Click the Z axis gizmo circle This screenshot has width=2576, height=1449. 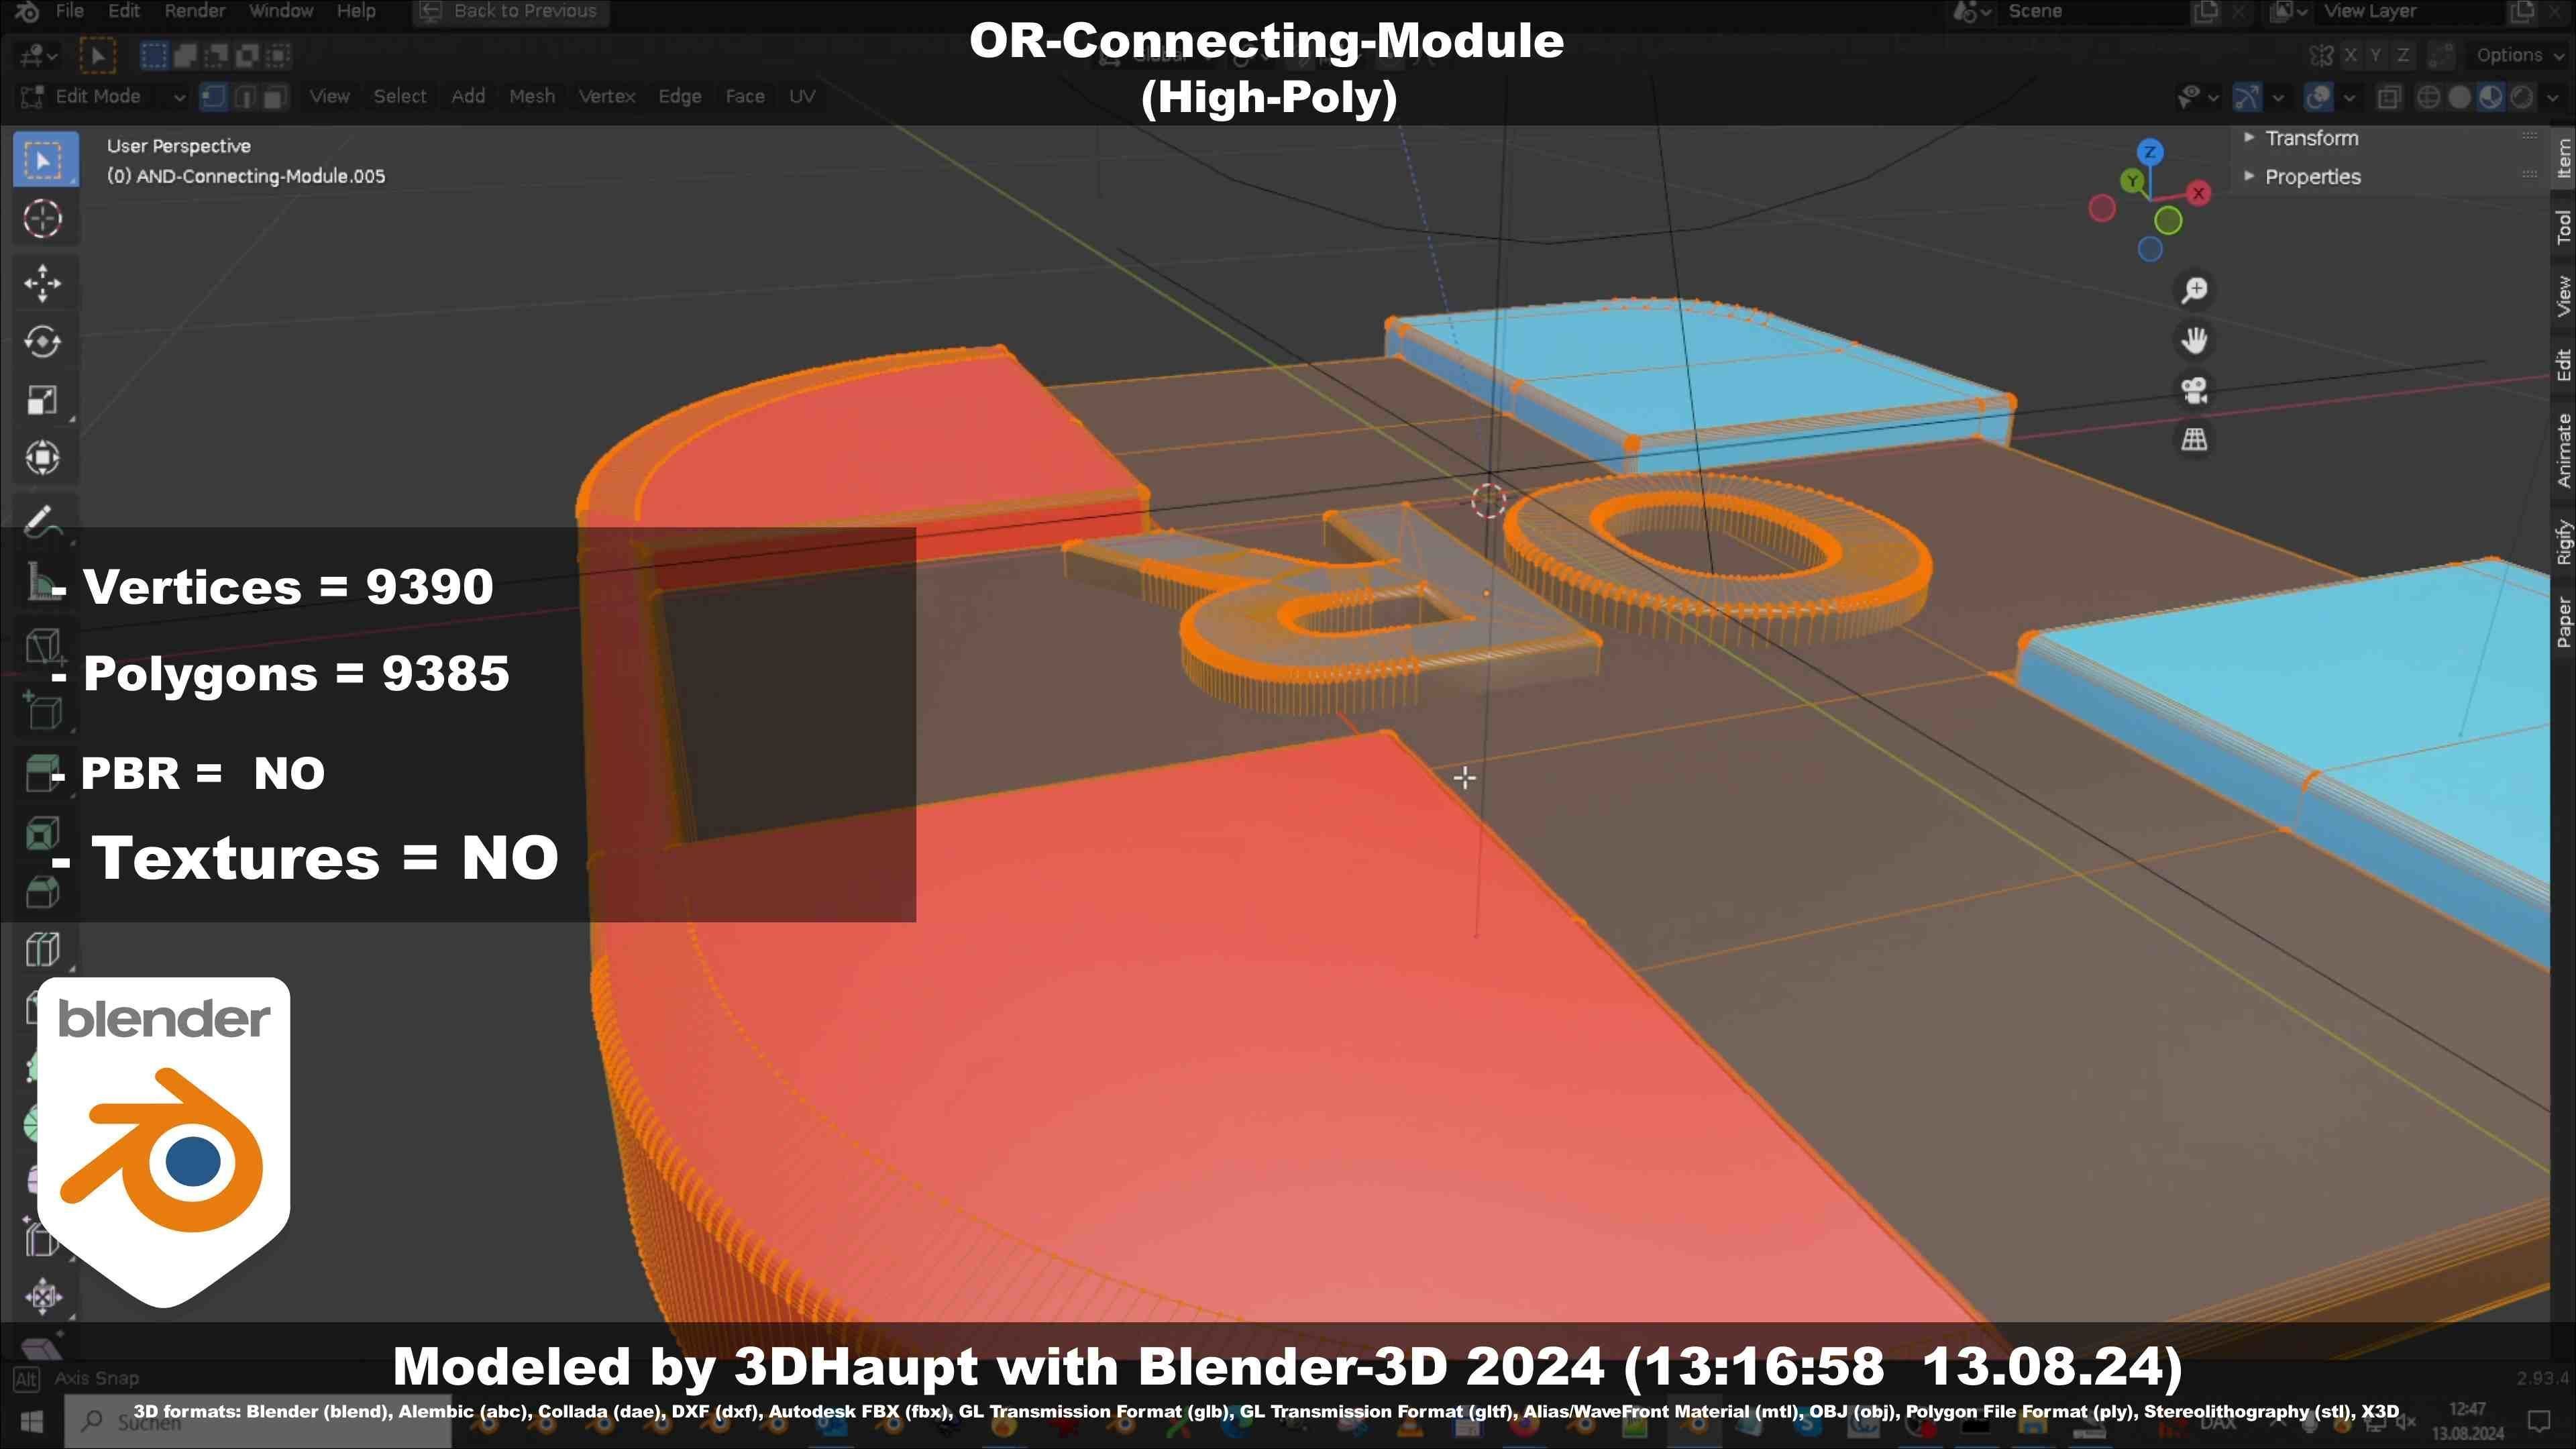click(x=2150, y=152)
